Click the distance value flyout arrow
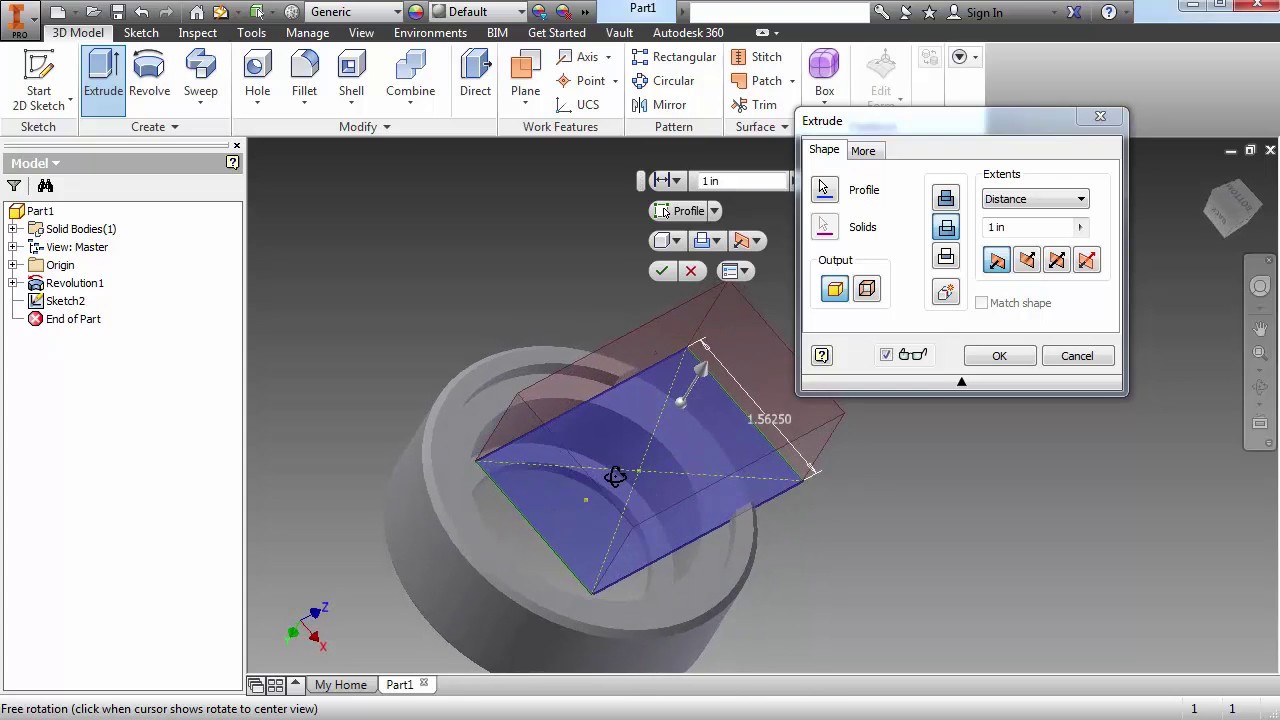Image resolution: width=1280 pixels, height=720 pixels. coord(1080,227)
